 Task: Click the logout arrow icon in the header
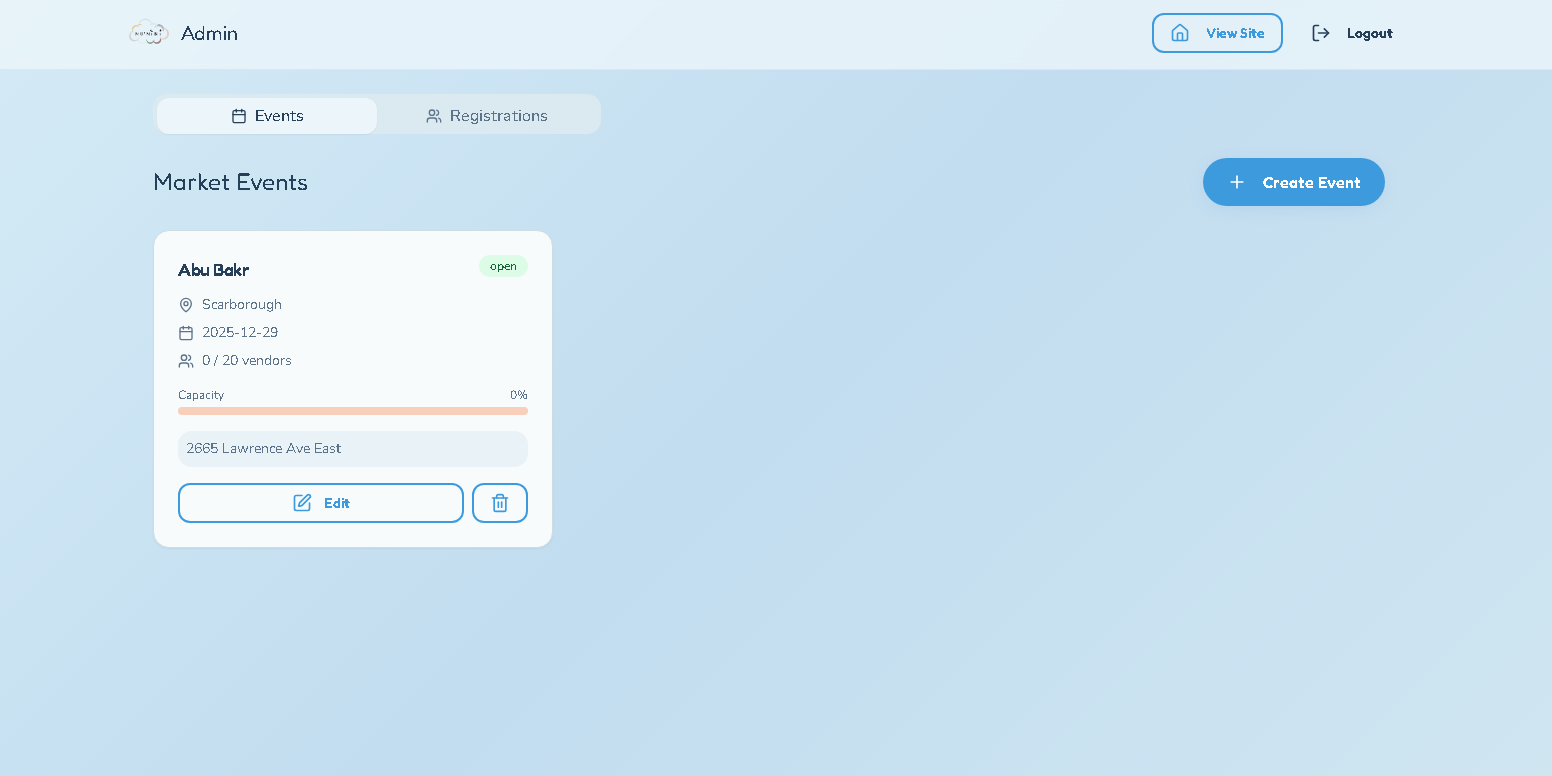click(1321, 32)
